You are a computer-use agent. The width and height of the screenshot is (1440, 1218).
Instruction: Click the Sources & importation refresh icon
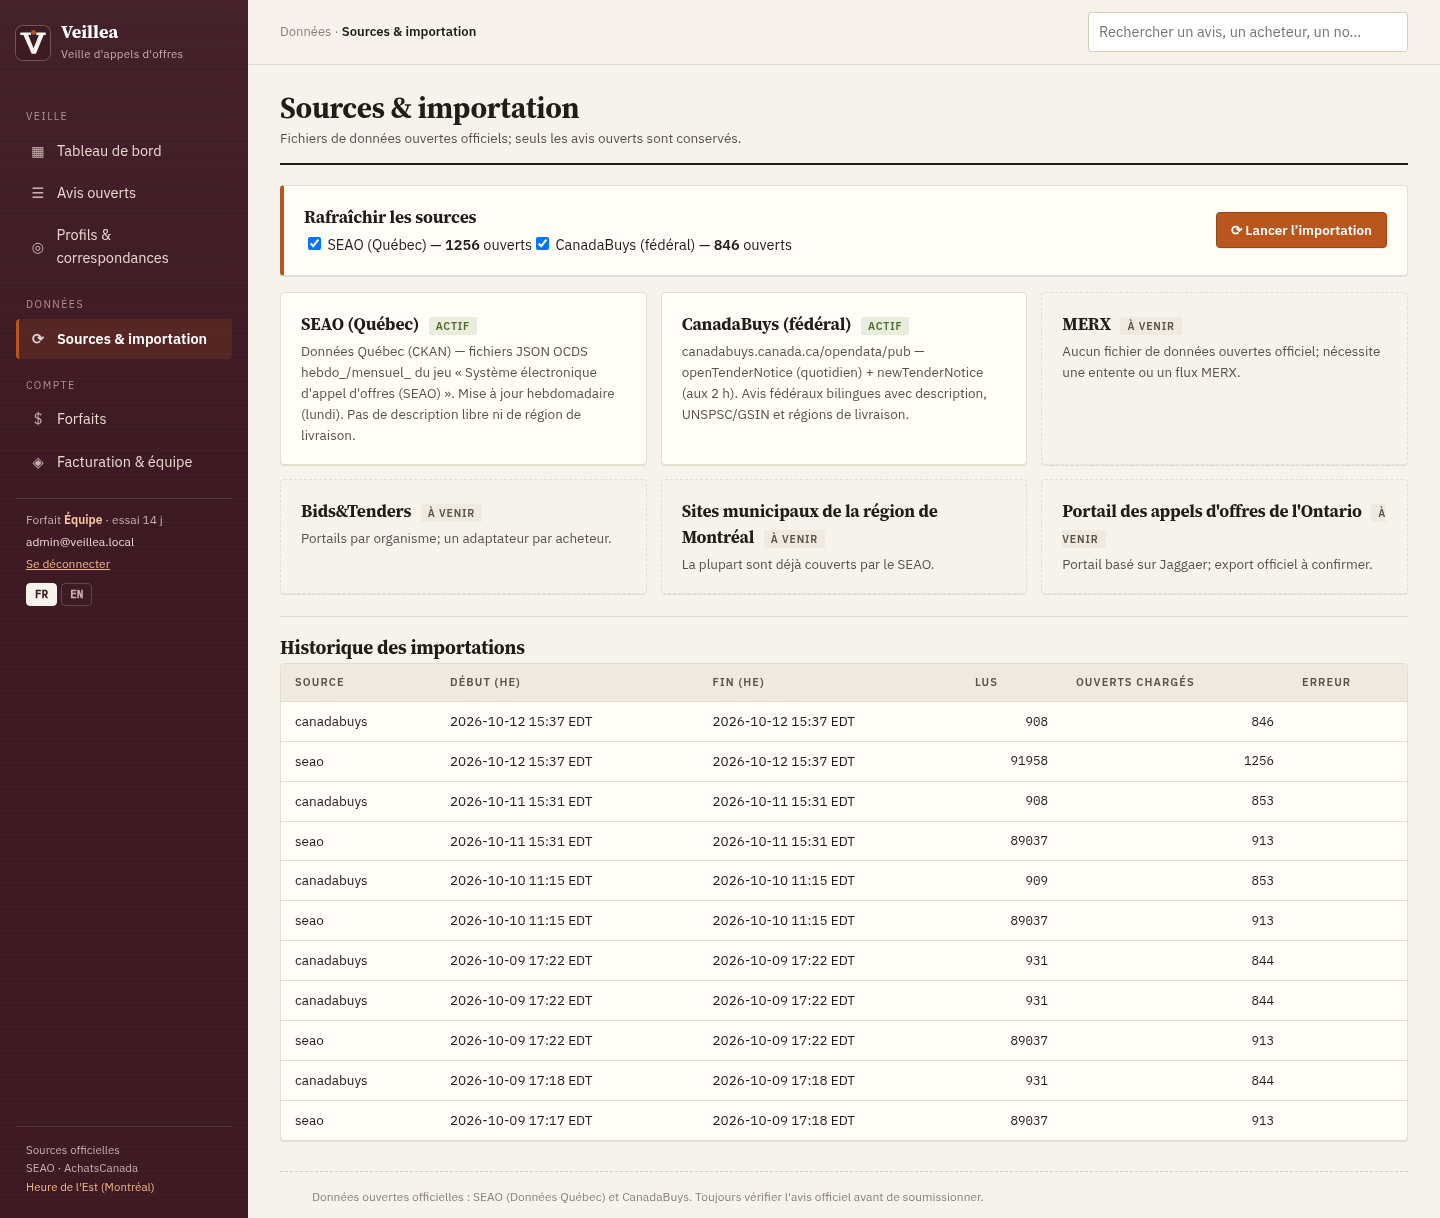[38, 339]
